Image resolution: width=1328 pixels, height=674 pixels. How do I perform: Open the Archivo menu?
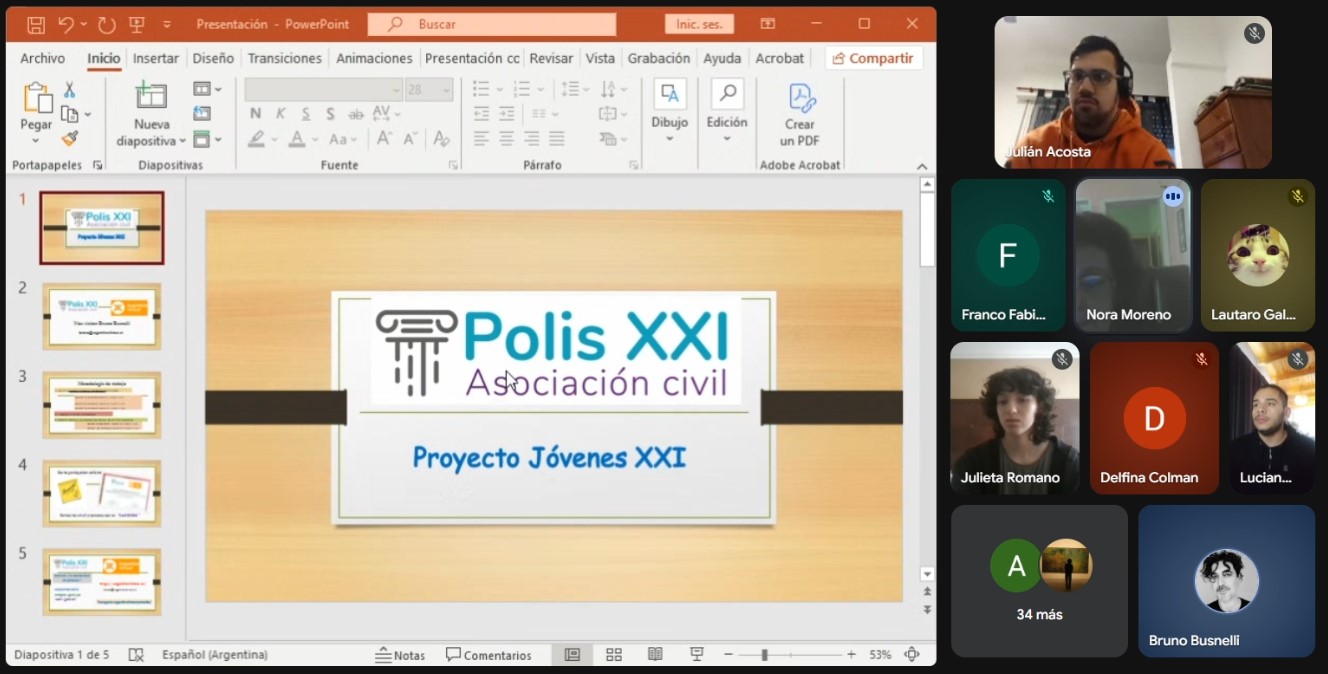(x=42, y=58)
